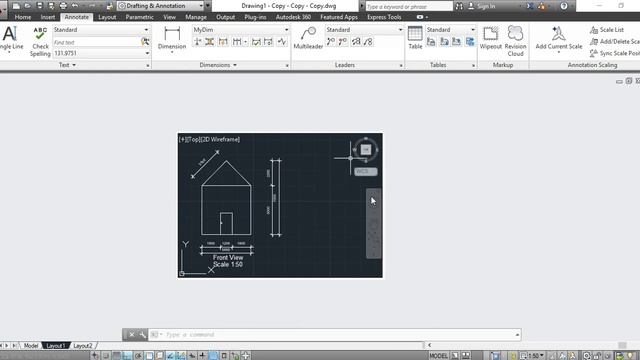640x360 pixels.
Task: Select the Dimension Jog Line icon
Action: [282, 42]
